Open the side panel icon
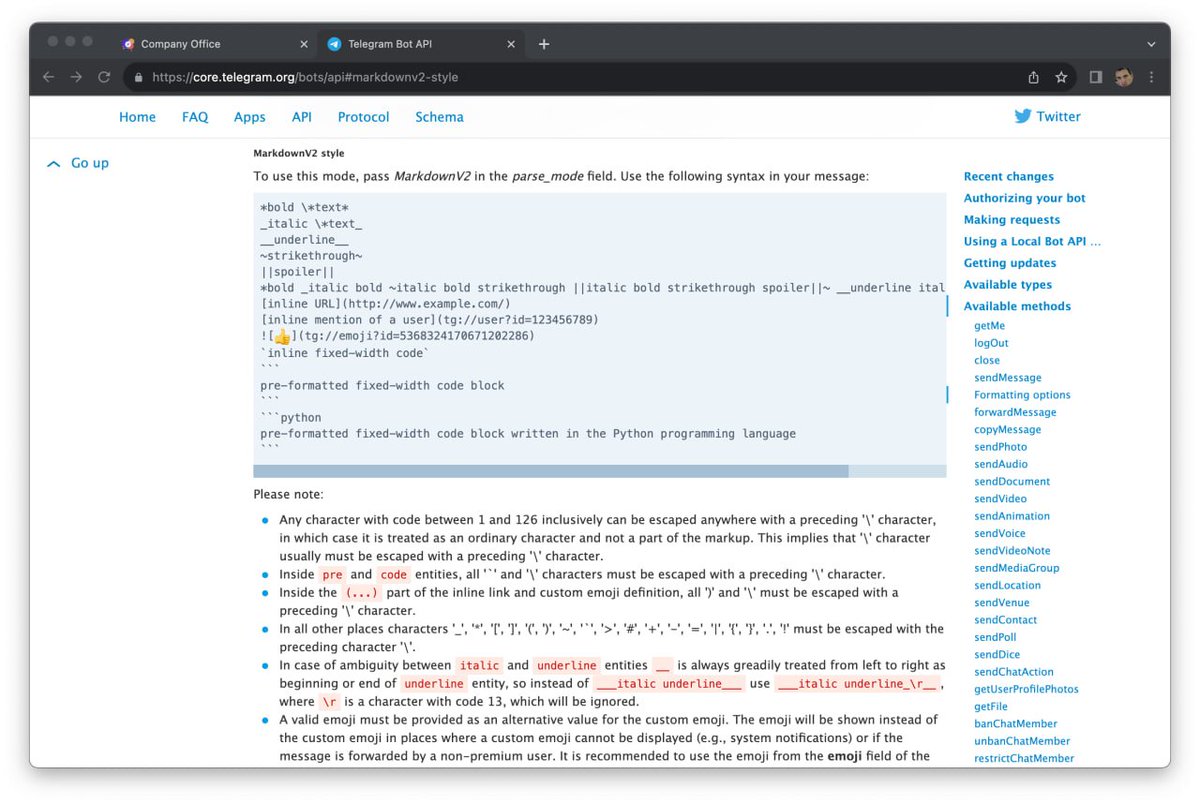 click(x=1096, y=77)
